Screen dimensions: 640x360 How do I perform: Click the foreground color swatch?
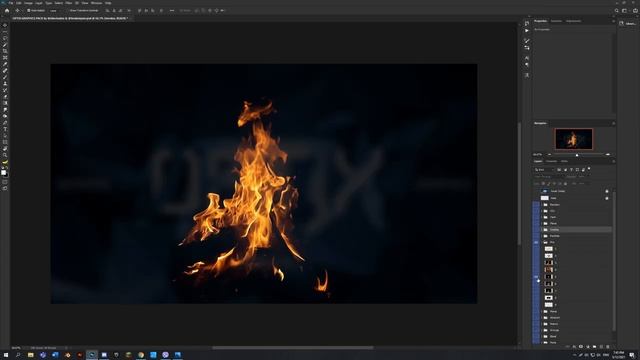[3, 172]
